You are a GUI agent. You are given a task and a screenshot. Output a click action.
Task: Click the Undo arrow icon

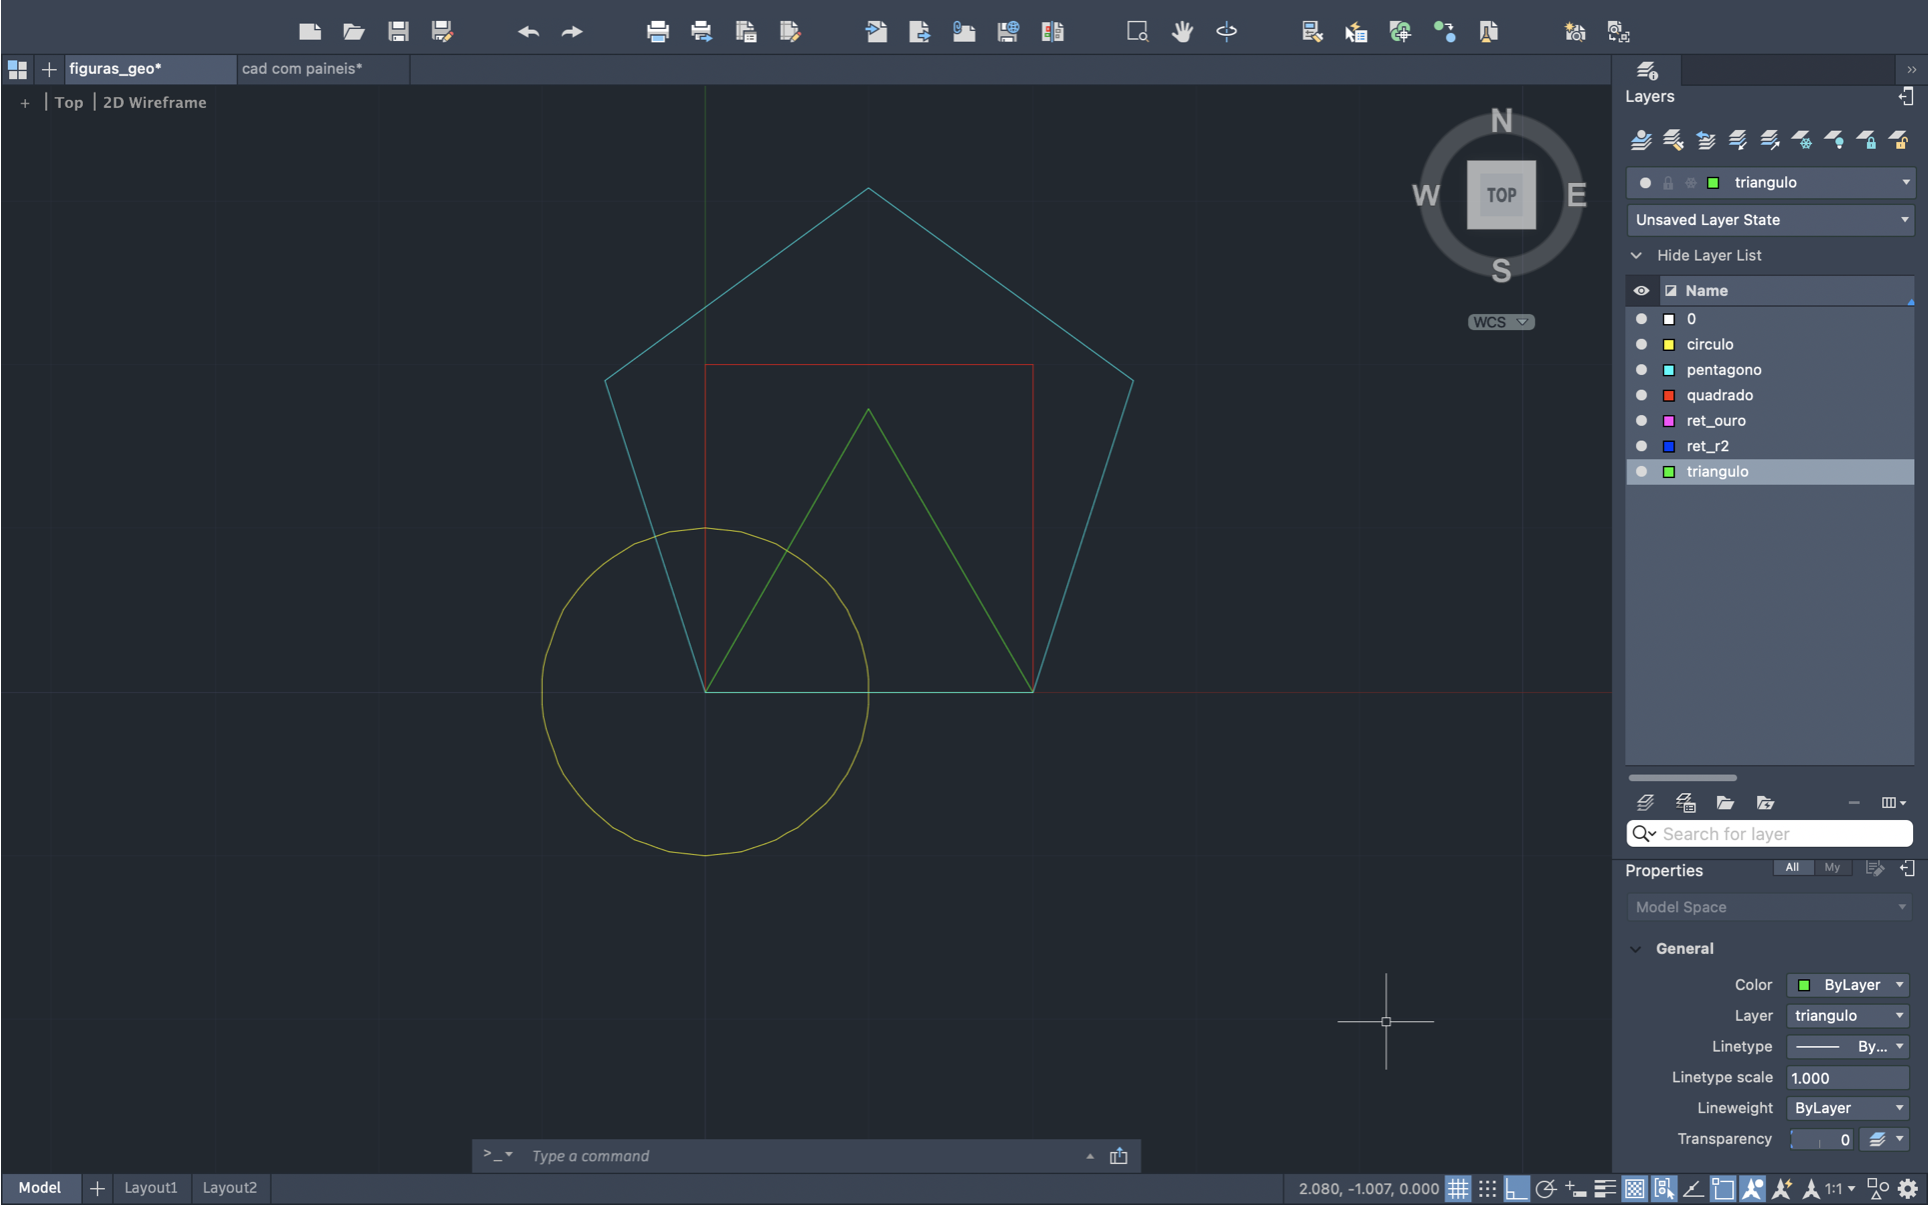point(528,32)
